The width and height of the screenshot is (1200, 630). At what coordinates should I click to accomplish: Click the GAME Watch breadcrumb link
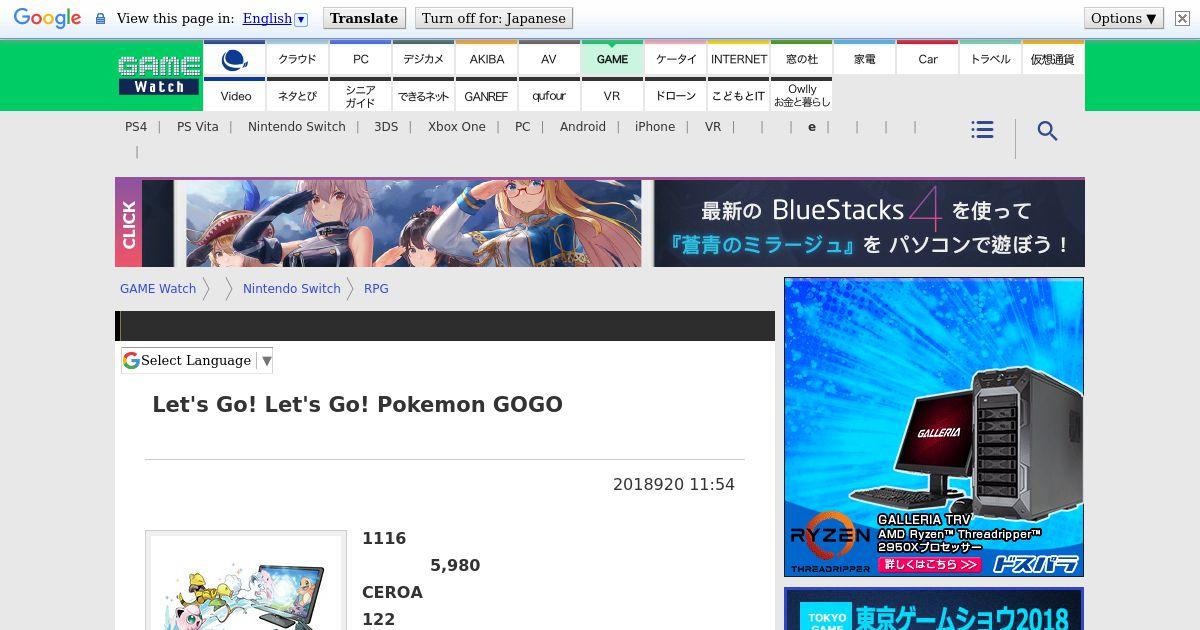tap(158, 289)
